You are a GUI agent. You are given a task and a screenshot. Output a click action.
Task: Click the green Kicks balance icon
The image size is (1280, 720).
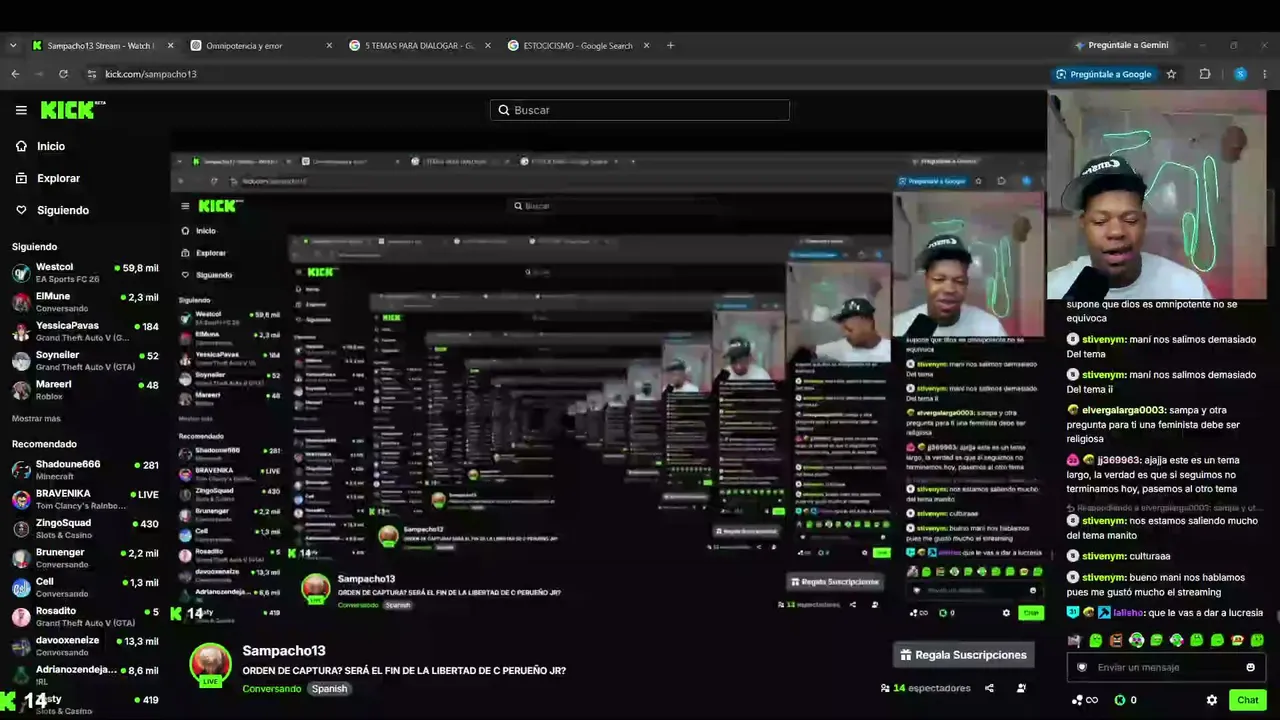pos(1120,700)
